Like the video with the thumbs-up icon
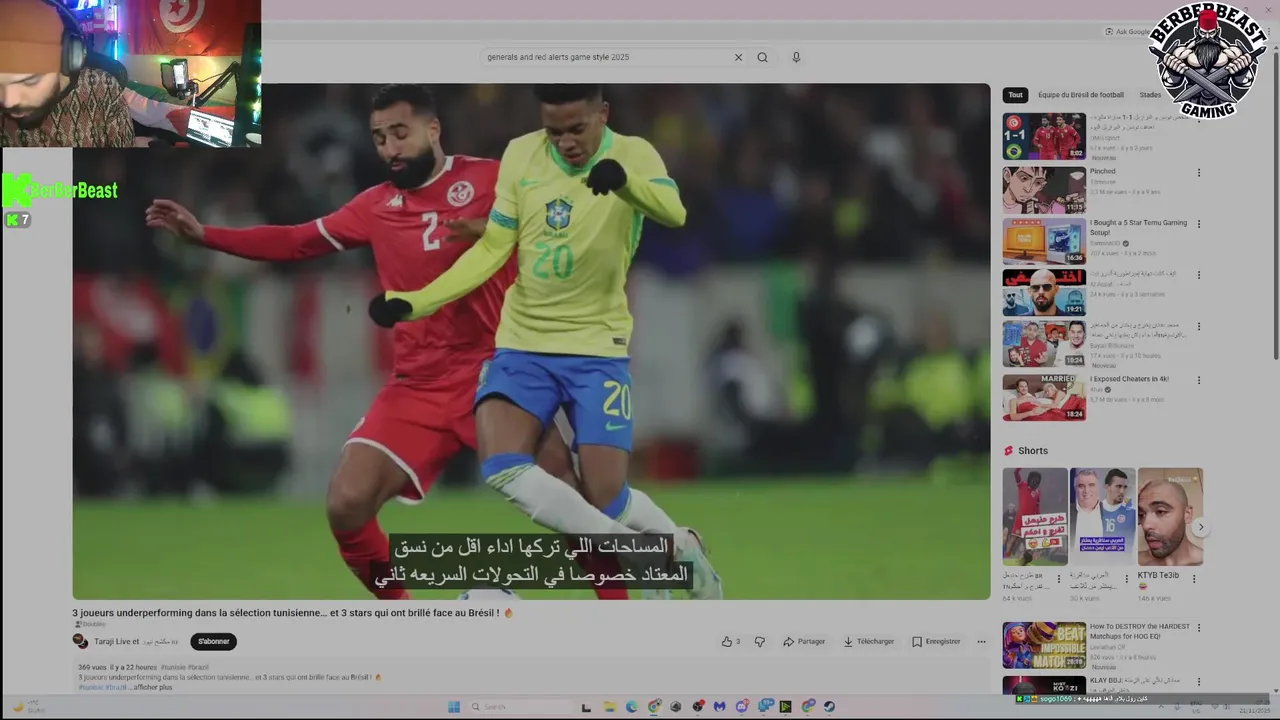This screenshot has height=720, width=1280. (727, 642)
